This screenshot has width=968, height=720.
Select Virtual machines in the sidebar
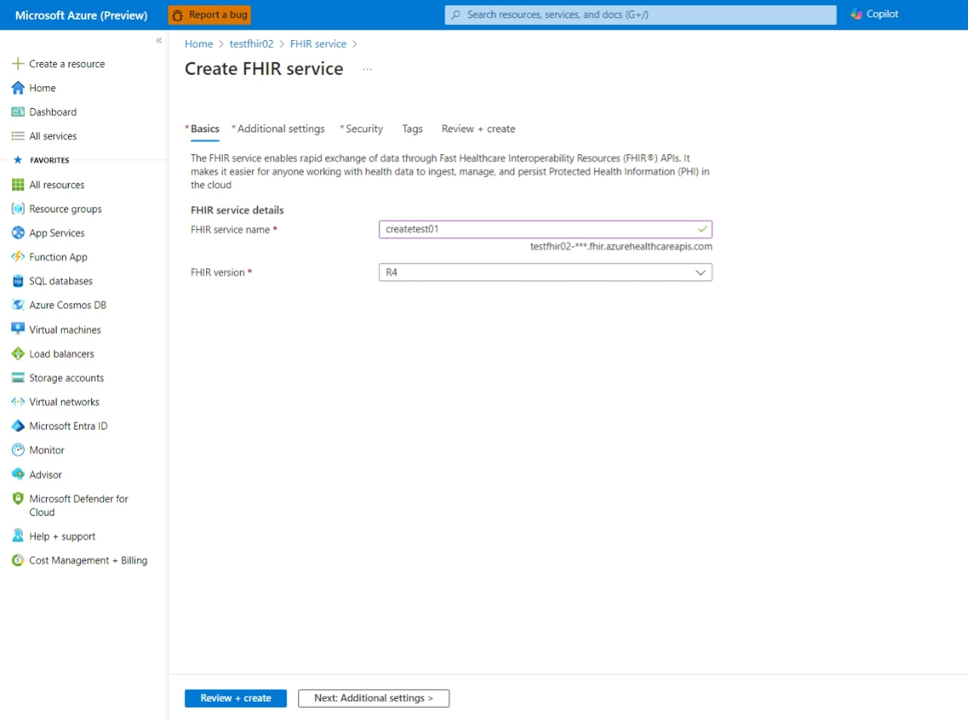click(x=65, y=329)
